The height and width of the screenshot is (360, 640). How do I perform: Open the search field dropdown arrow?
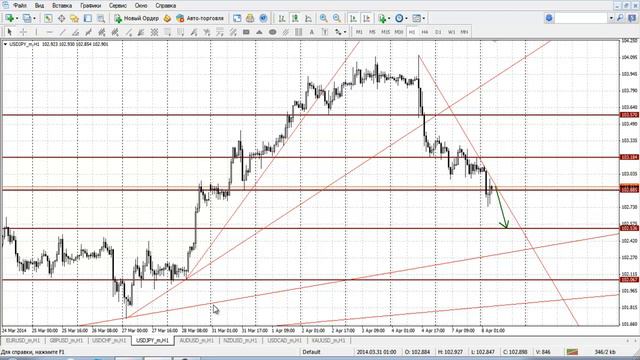611,18
